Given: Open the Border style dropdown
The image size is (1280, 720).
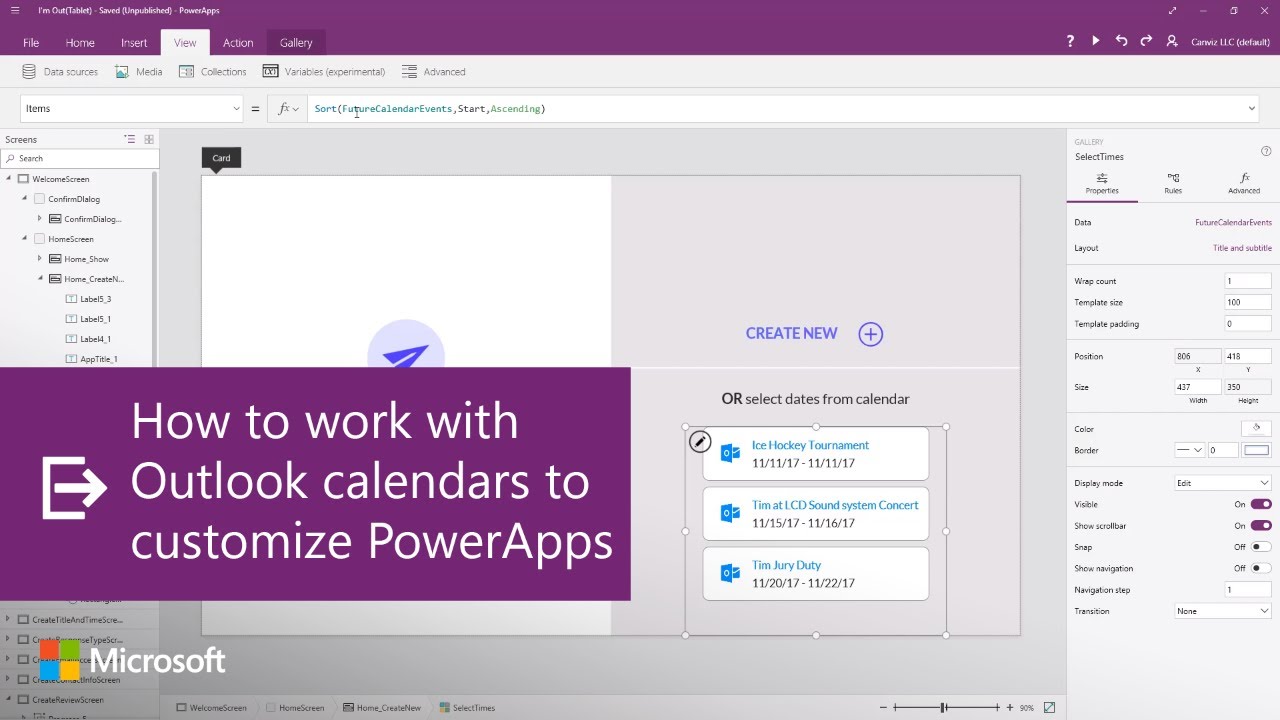Looking at the screenshot, I should point(1189,450).
